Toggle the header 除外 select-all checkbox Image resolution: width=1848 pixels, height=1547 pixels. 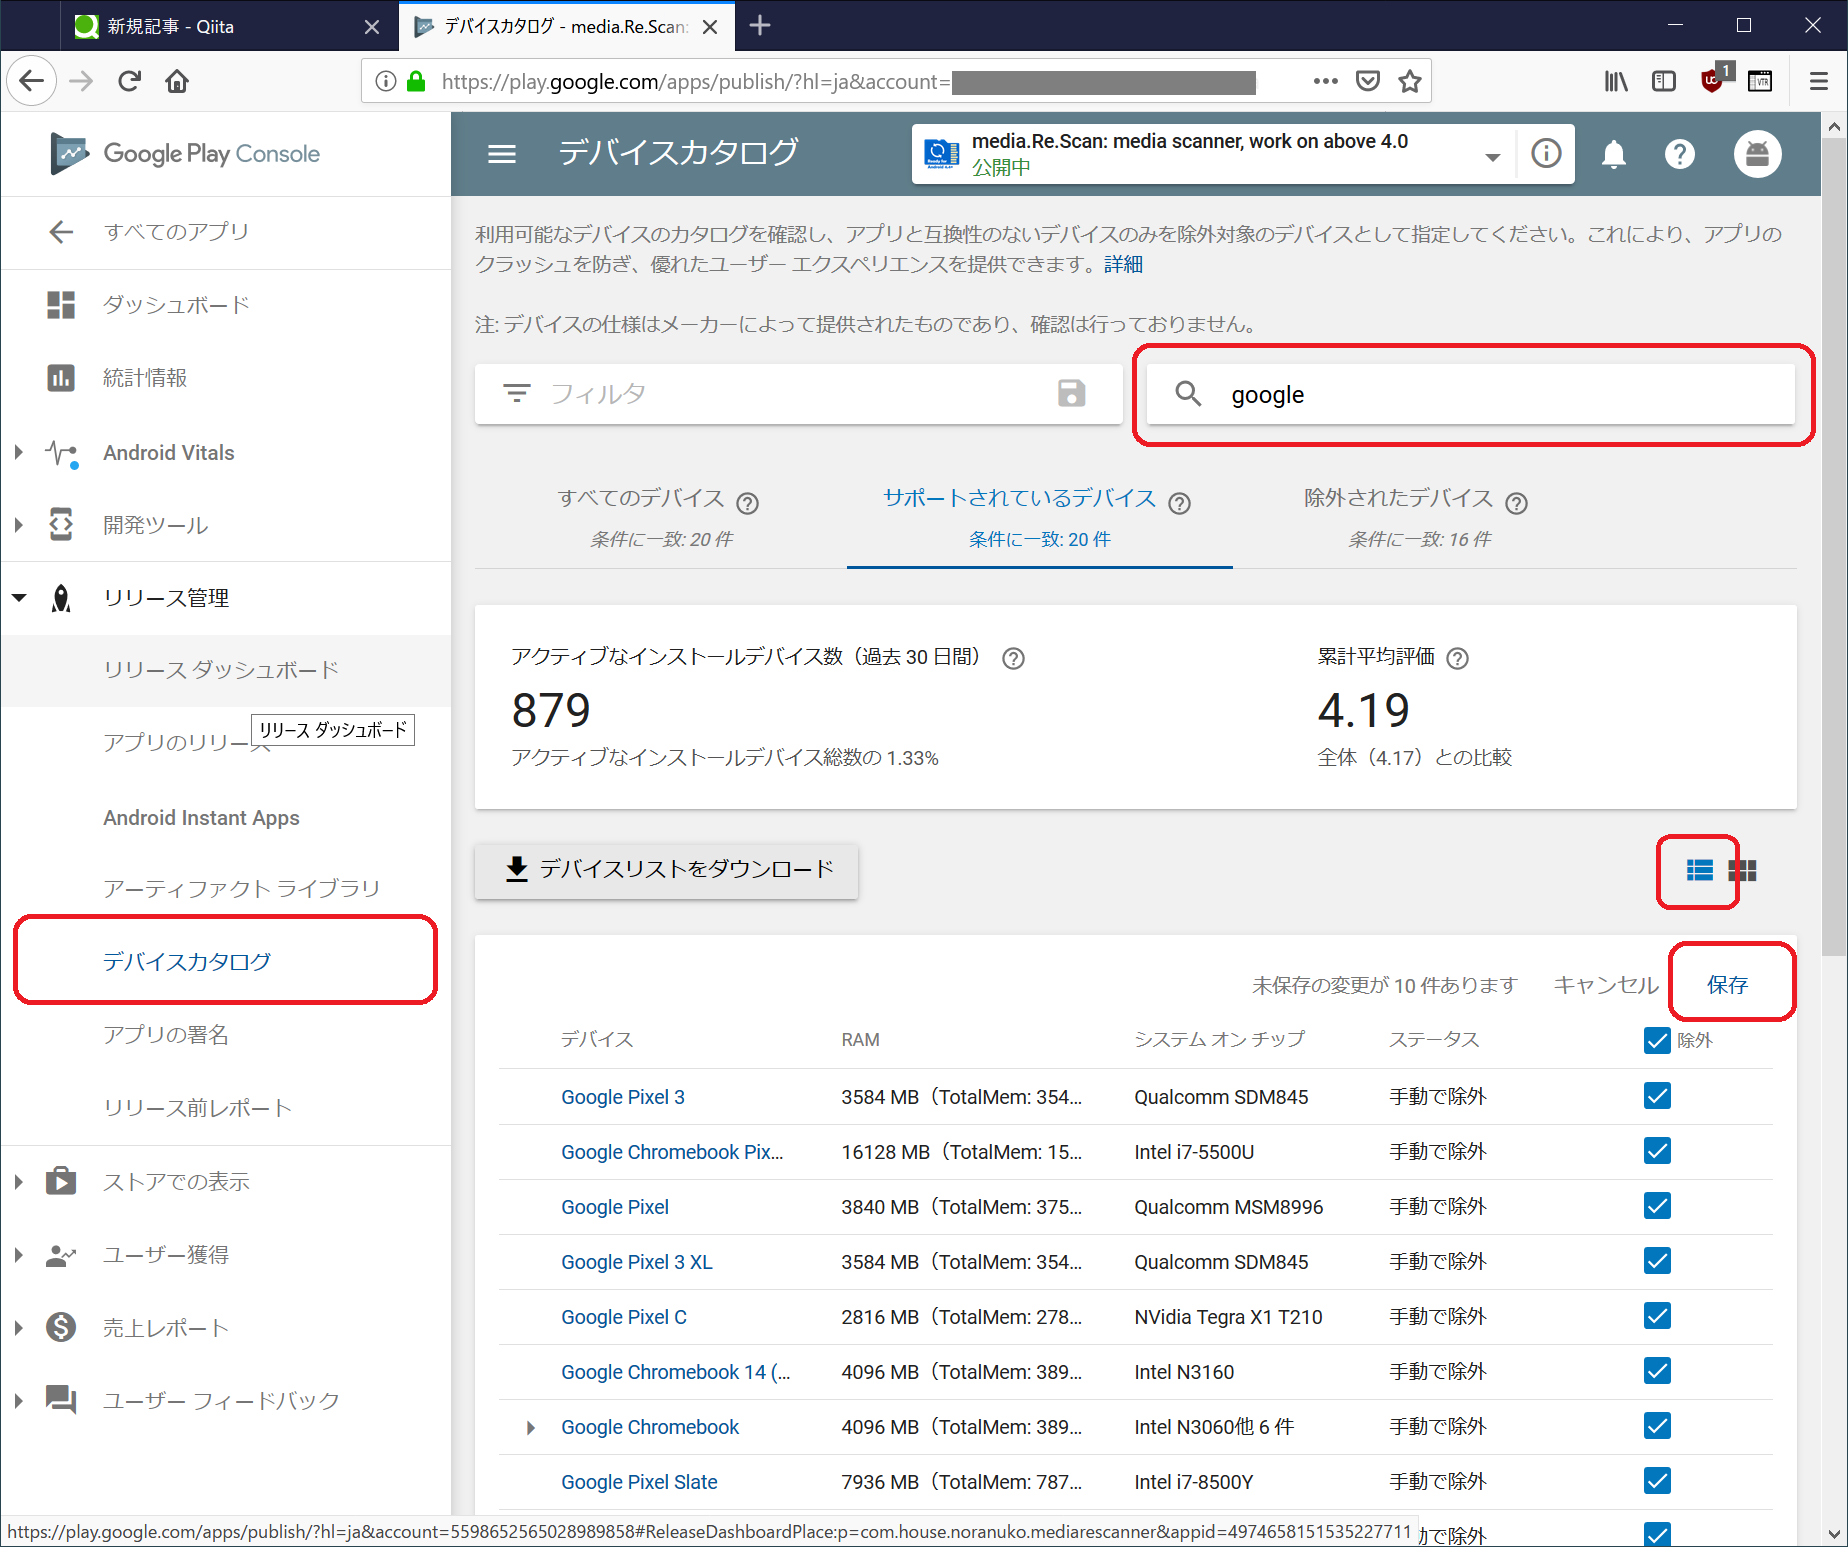[x=1657, y=1041]
